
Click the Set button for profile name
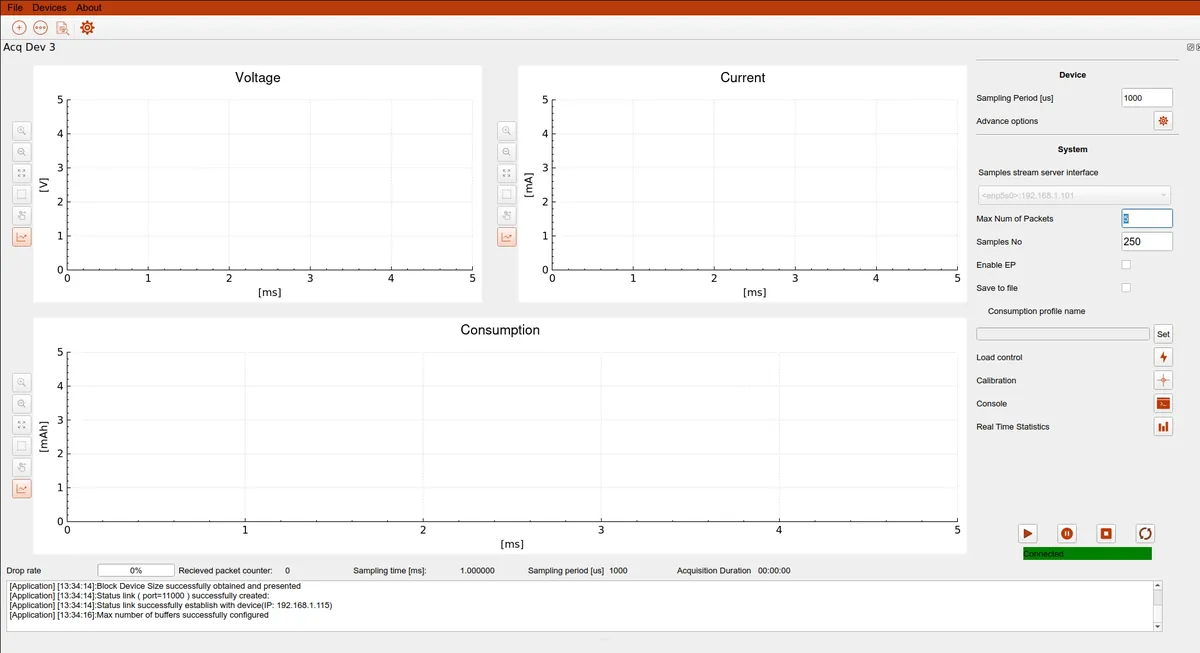click(x=1163, y=334)
